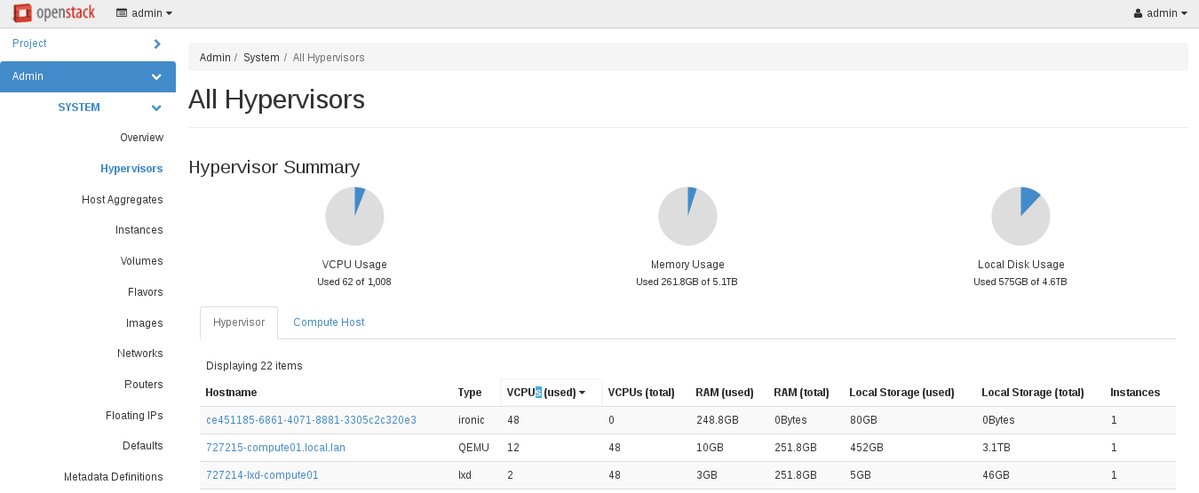The image size is (1199, 493).
Task: Open the admin project dropdown
Action: click(144, 13)
